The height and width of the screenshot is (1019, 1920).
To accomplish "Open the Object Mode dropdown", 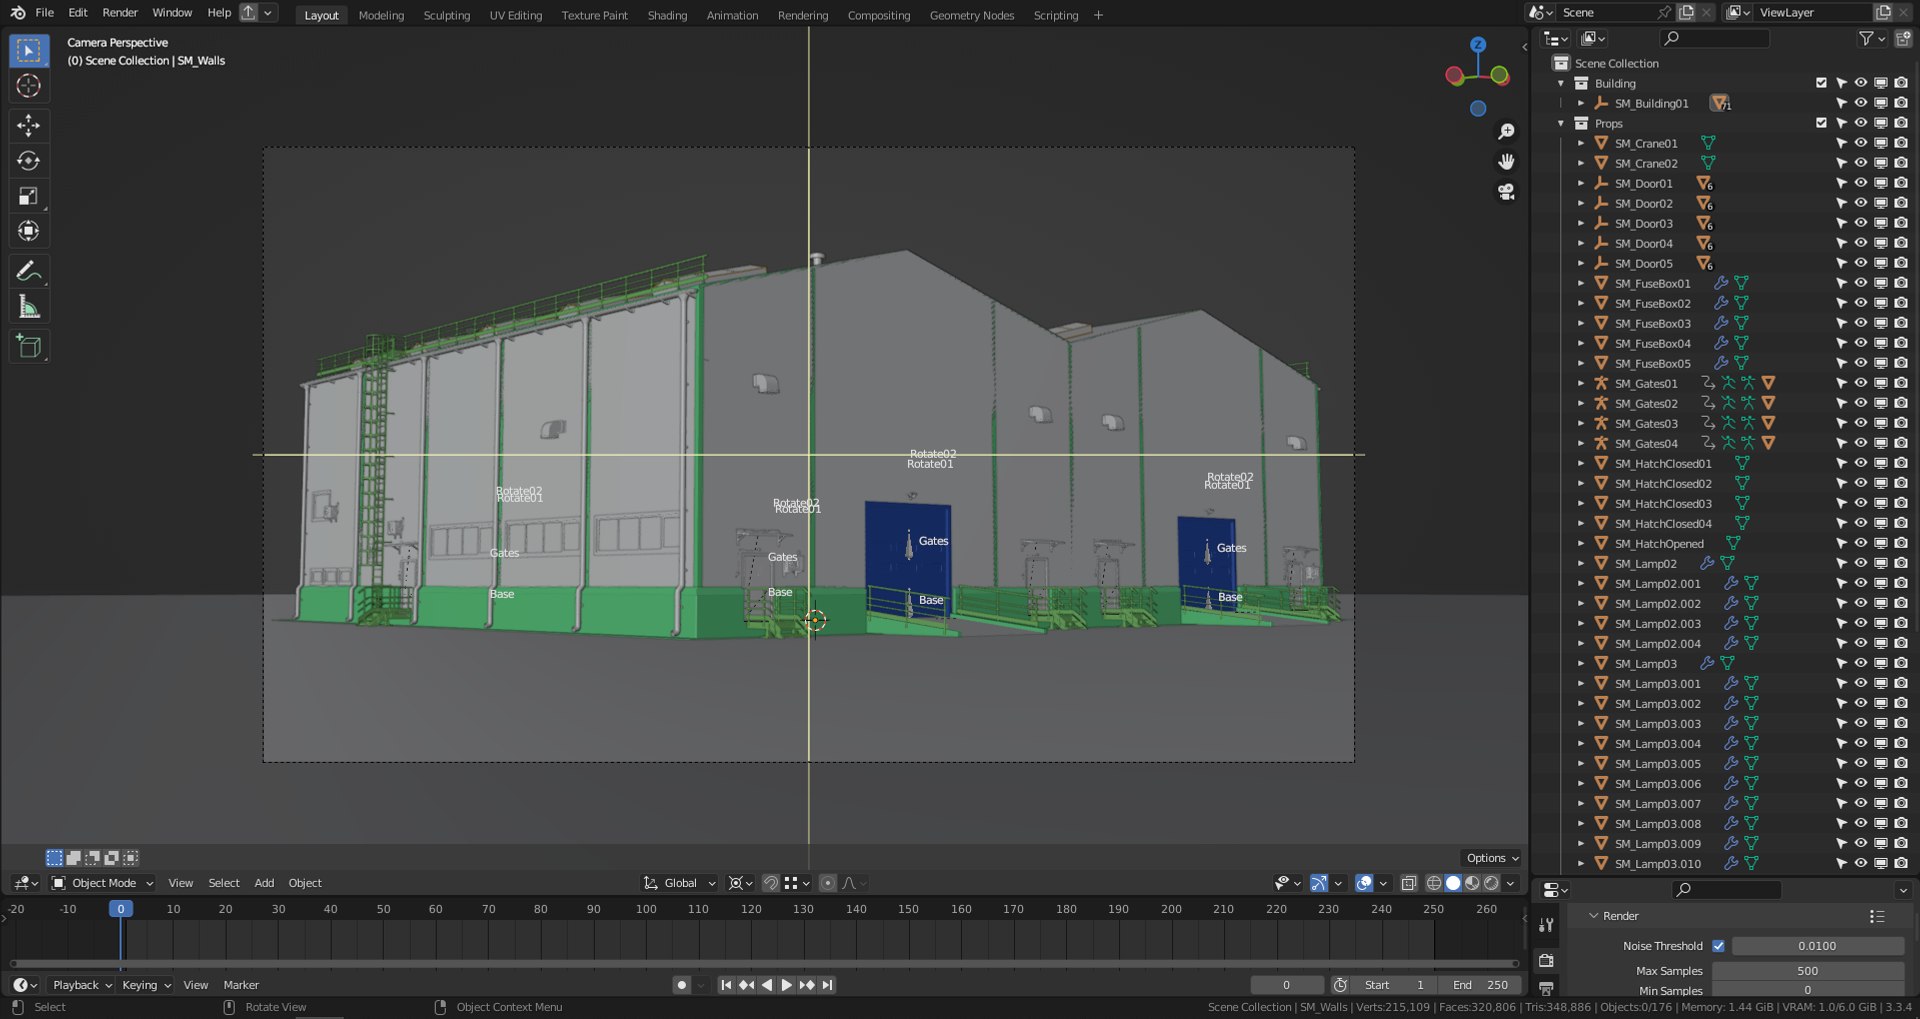I will (102, 883).
